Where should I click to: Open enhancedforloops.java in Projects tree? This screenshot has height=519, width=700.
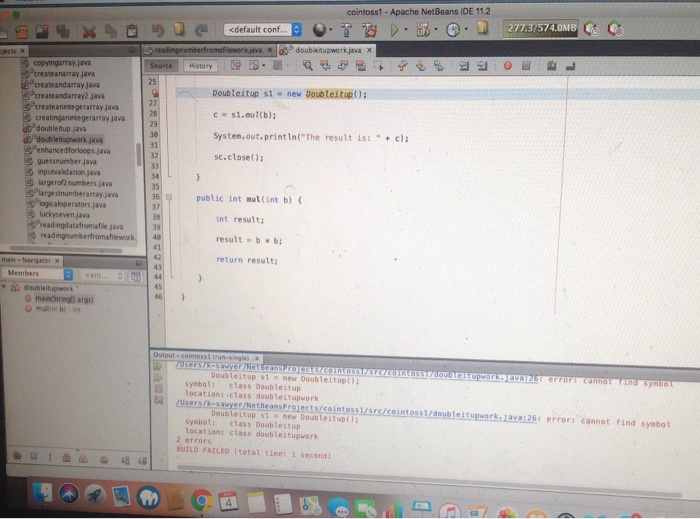[x=73, y=150]
